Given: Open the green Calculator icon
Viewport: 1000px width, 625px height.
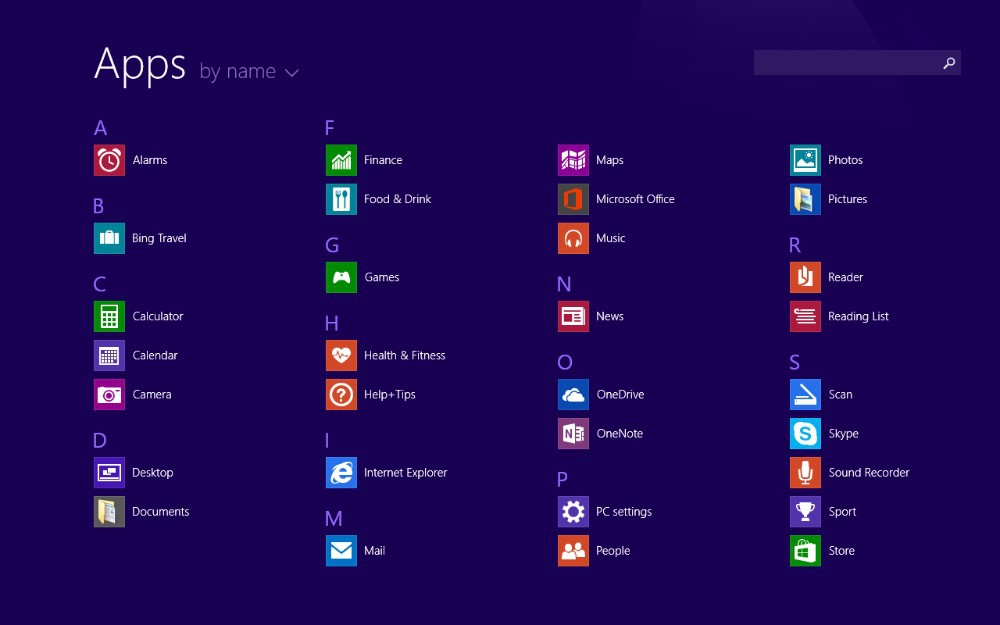Looking at the screenshot, I should [x=109, y=316].
